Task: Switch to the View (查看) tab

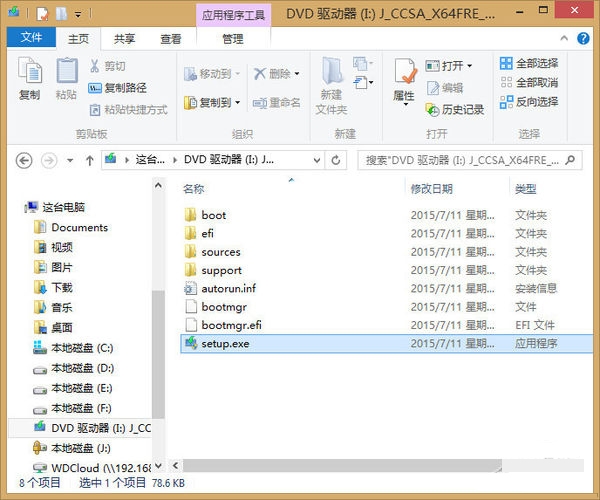Action: tap(170, 39)
